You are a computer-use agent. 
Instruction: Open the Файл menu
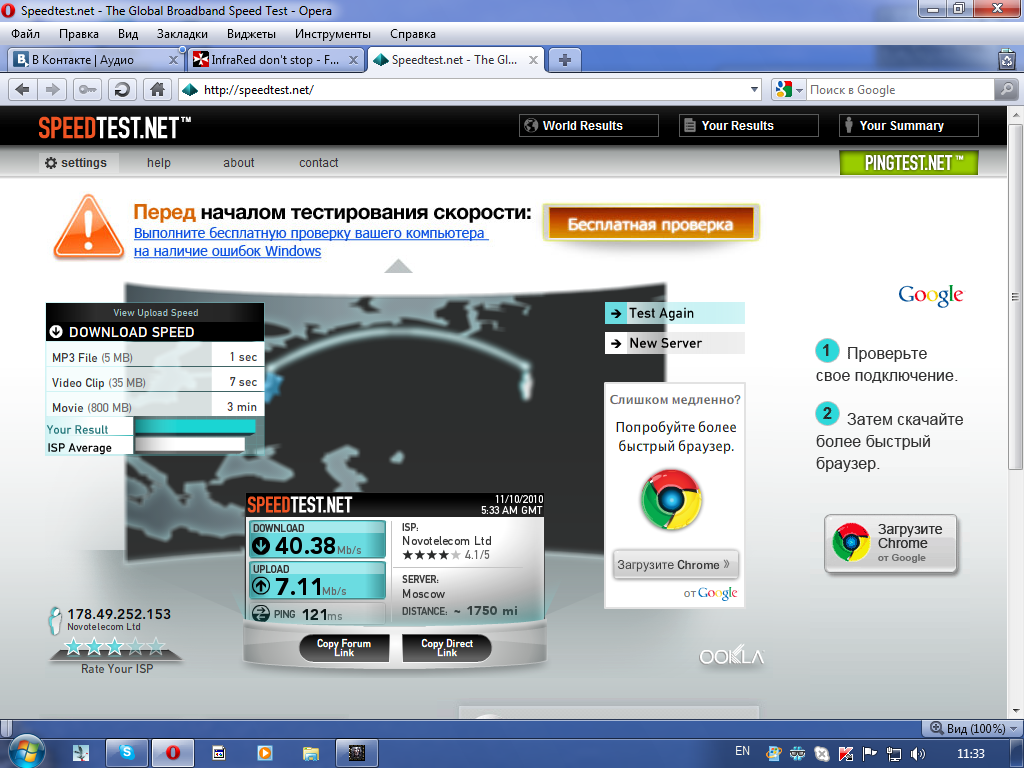(25, 34)
